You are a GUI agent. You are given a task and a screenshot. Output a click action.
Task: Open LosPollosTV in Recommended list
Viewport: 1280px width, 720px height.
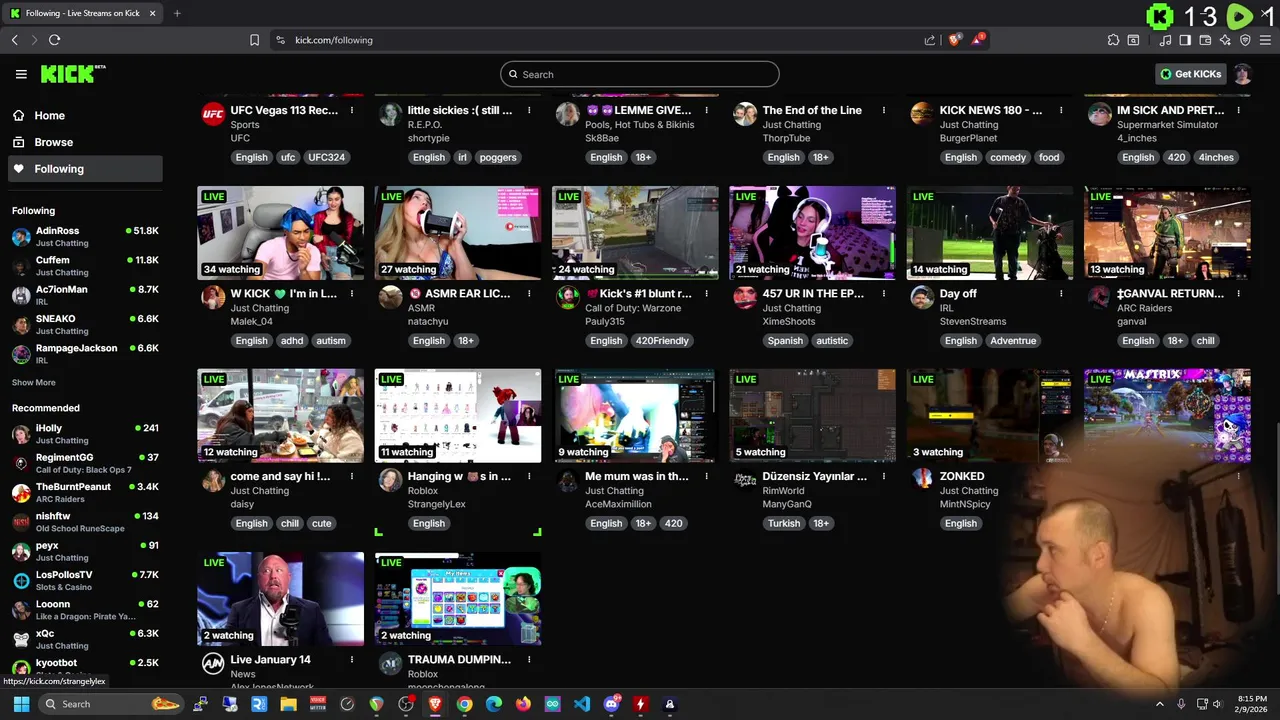pyautogui.click(x=85, y=580)
